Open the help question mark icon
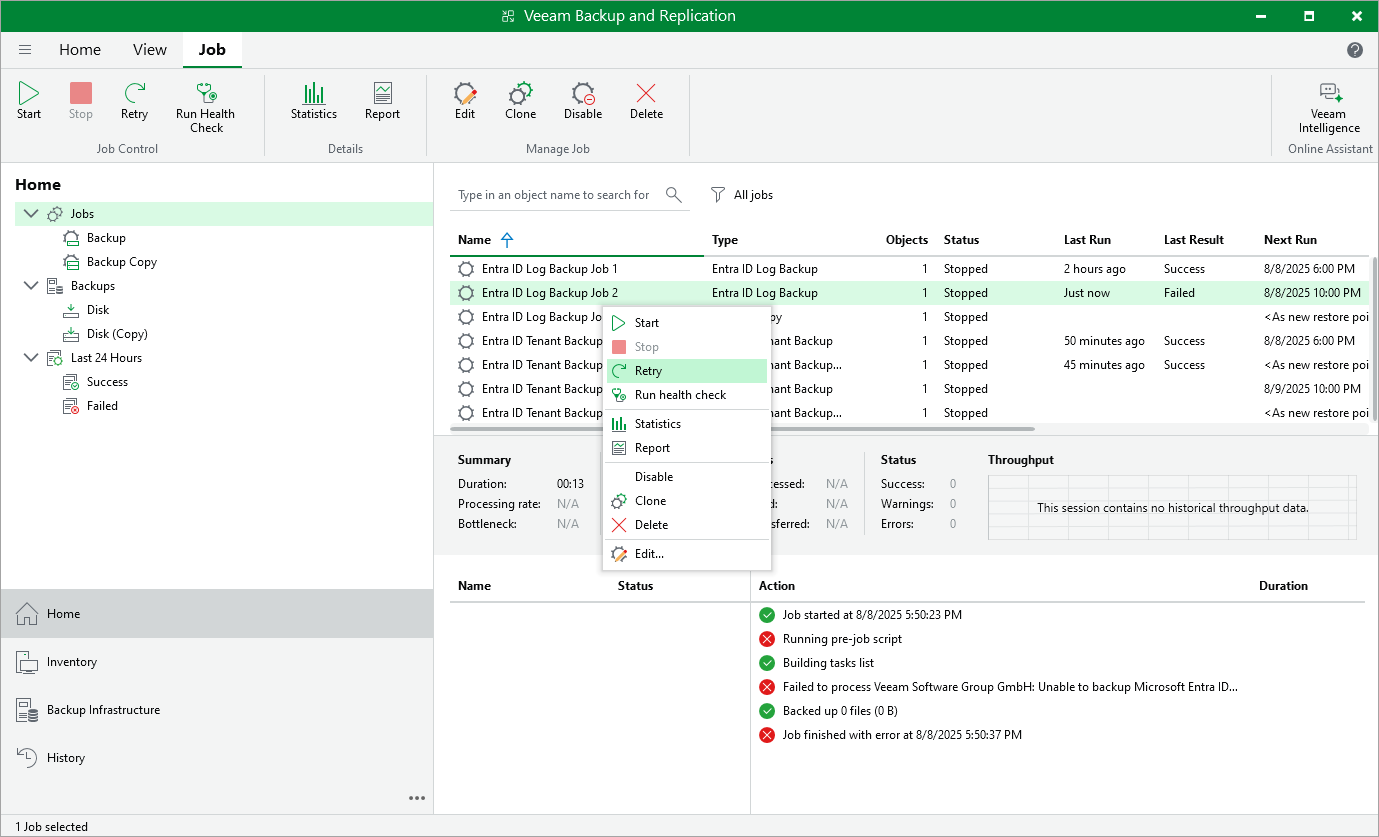The image size is (1379, 837). click(x=1355, y=50)
